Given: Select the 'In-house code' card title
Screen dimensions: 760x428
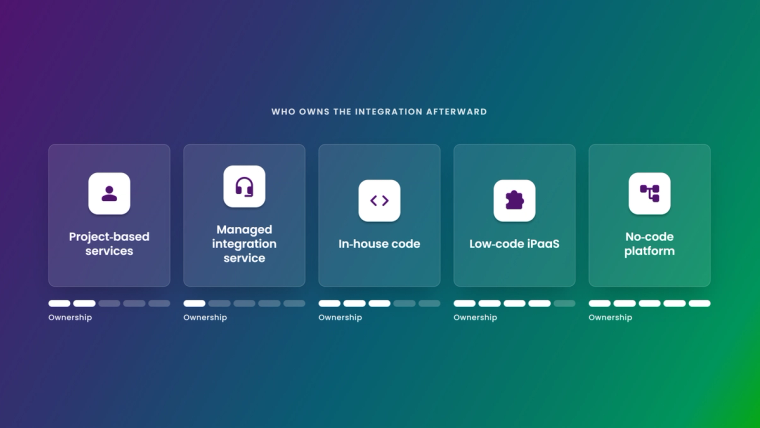Looking at the screenshot, I should (x=380, y=244).
